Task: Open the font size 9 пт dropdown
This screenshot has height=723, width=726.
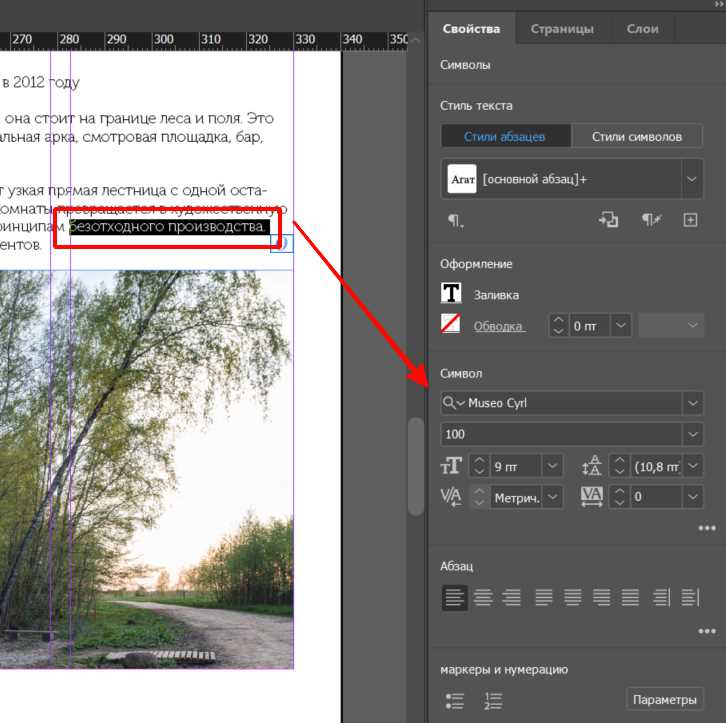Action: 553,466
